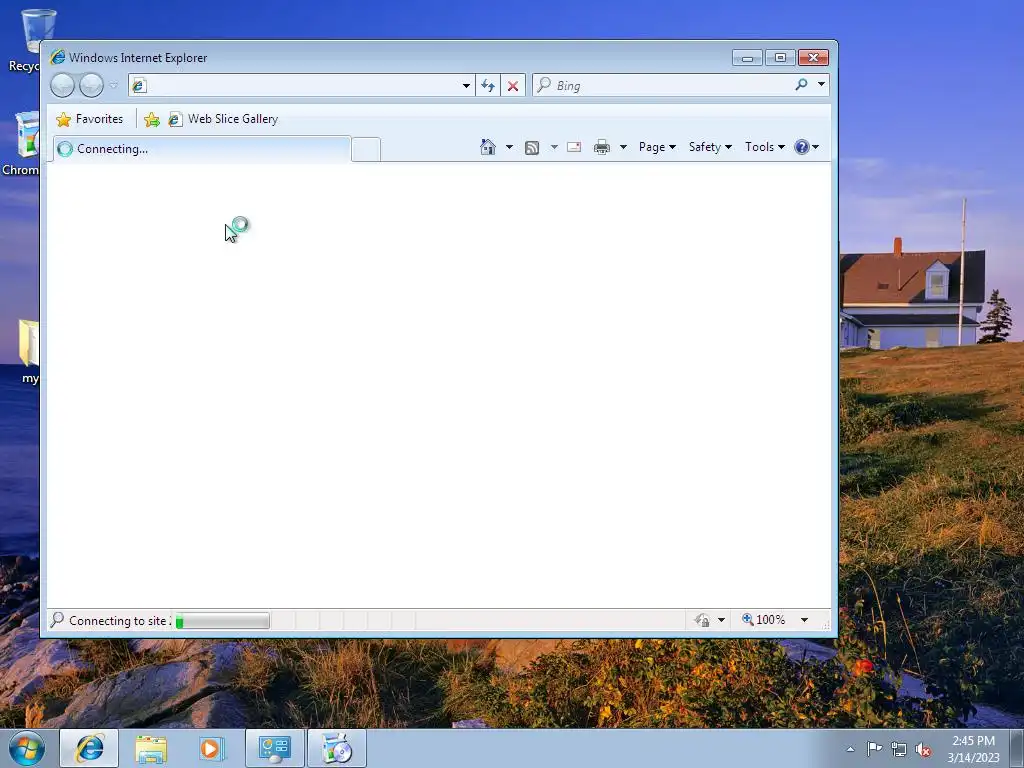Click the Help question mark icon

click(802, 147)
